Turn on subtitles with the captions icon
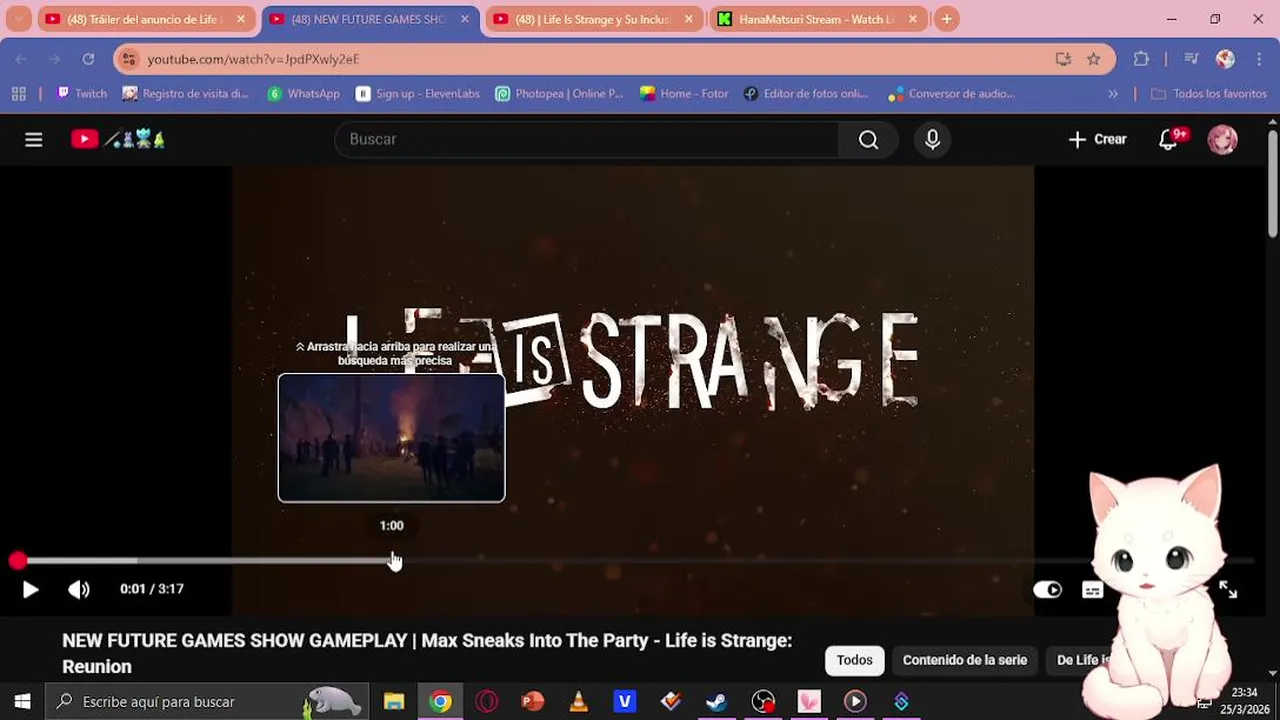This screenshot has height=720, width=1280. tap(1092, 590)
